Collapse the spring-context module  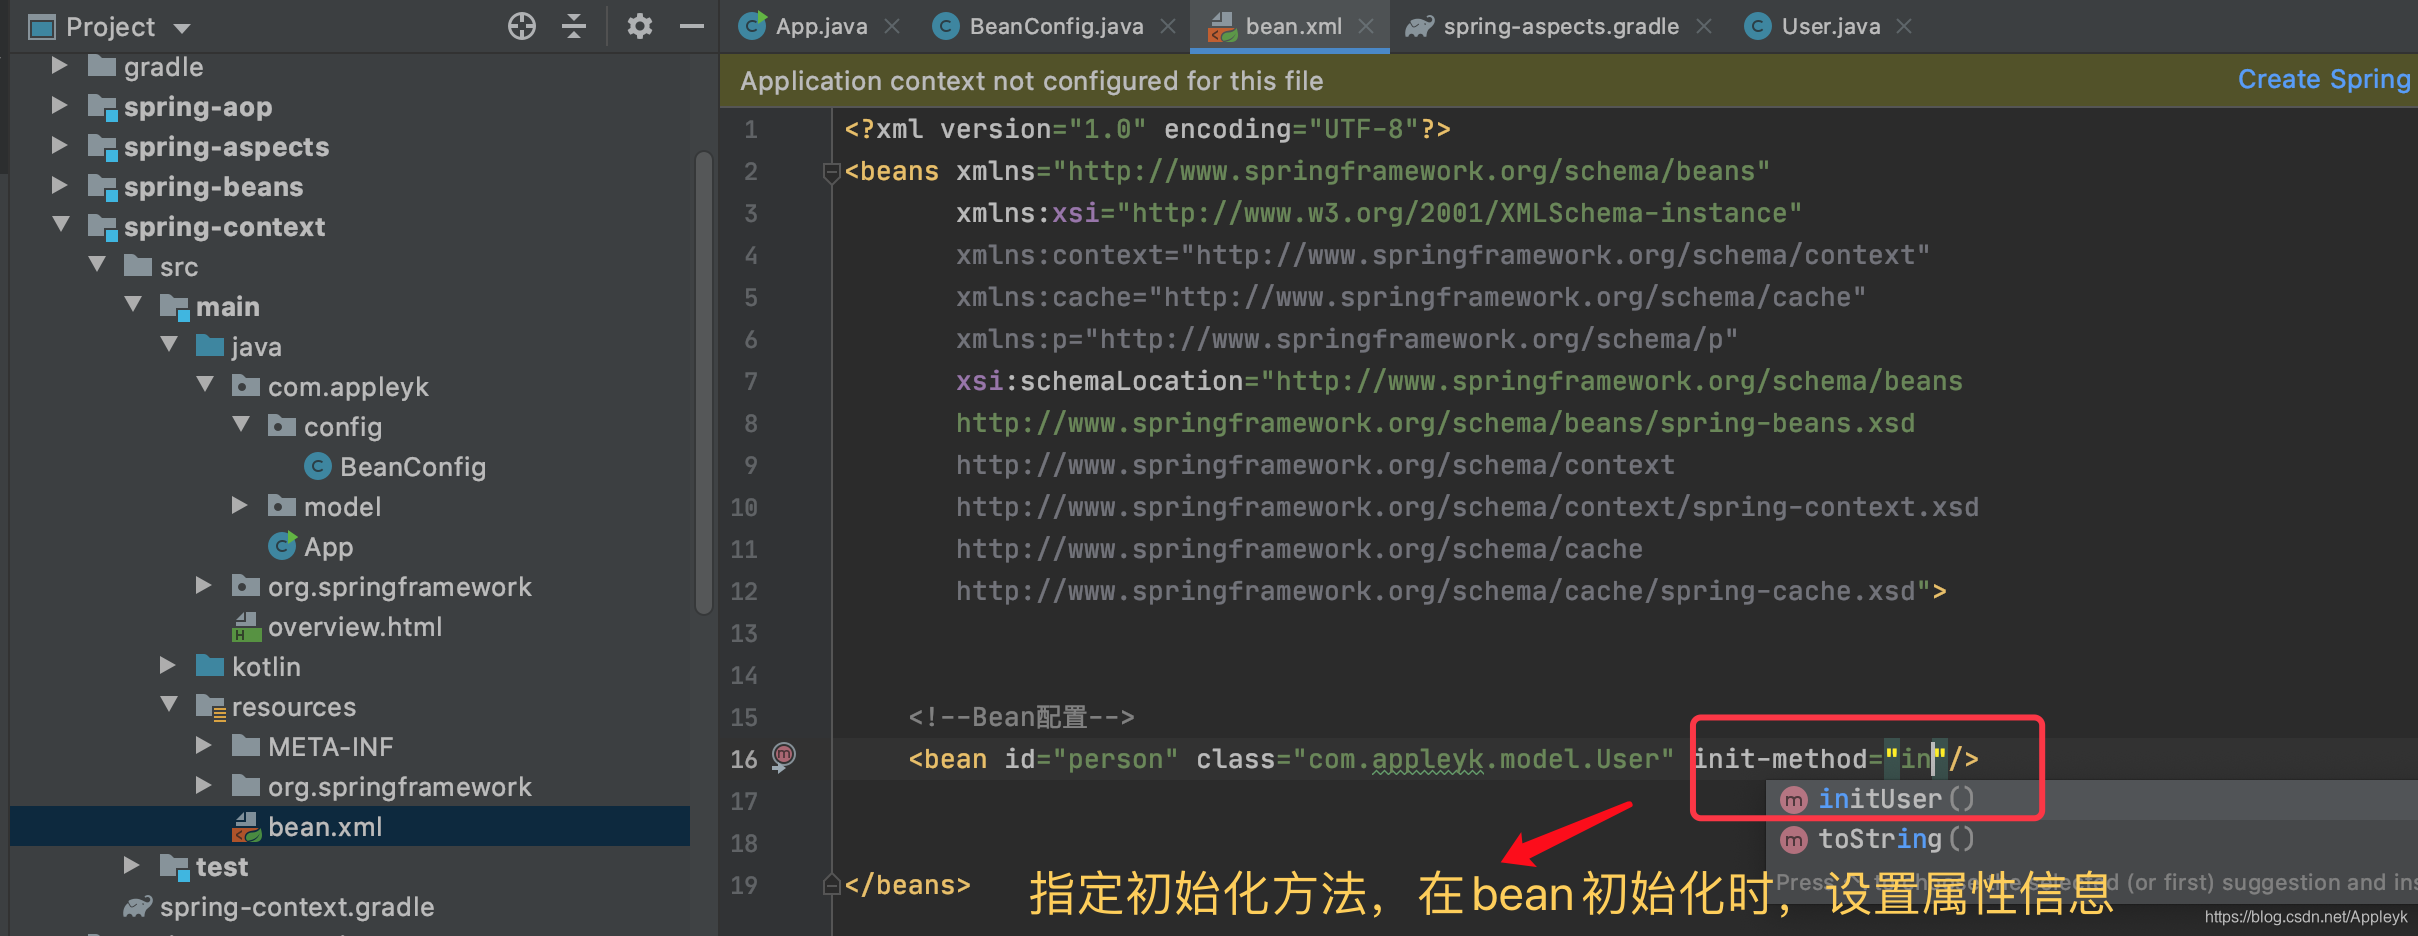[x=61, y=224]
